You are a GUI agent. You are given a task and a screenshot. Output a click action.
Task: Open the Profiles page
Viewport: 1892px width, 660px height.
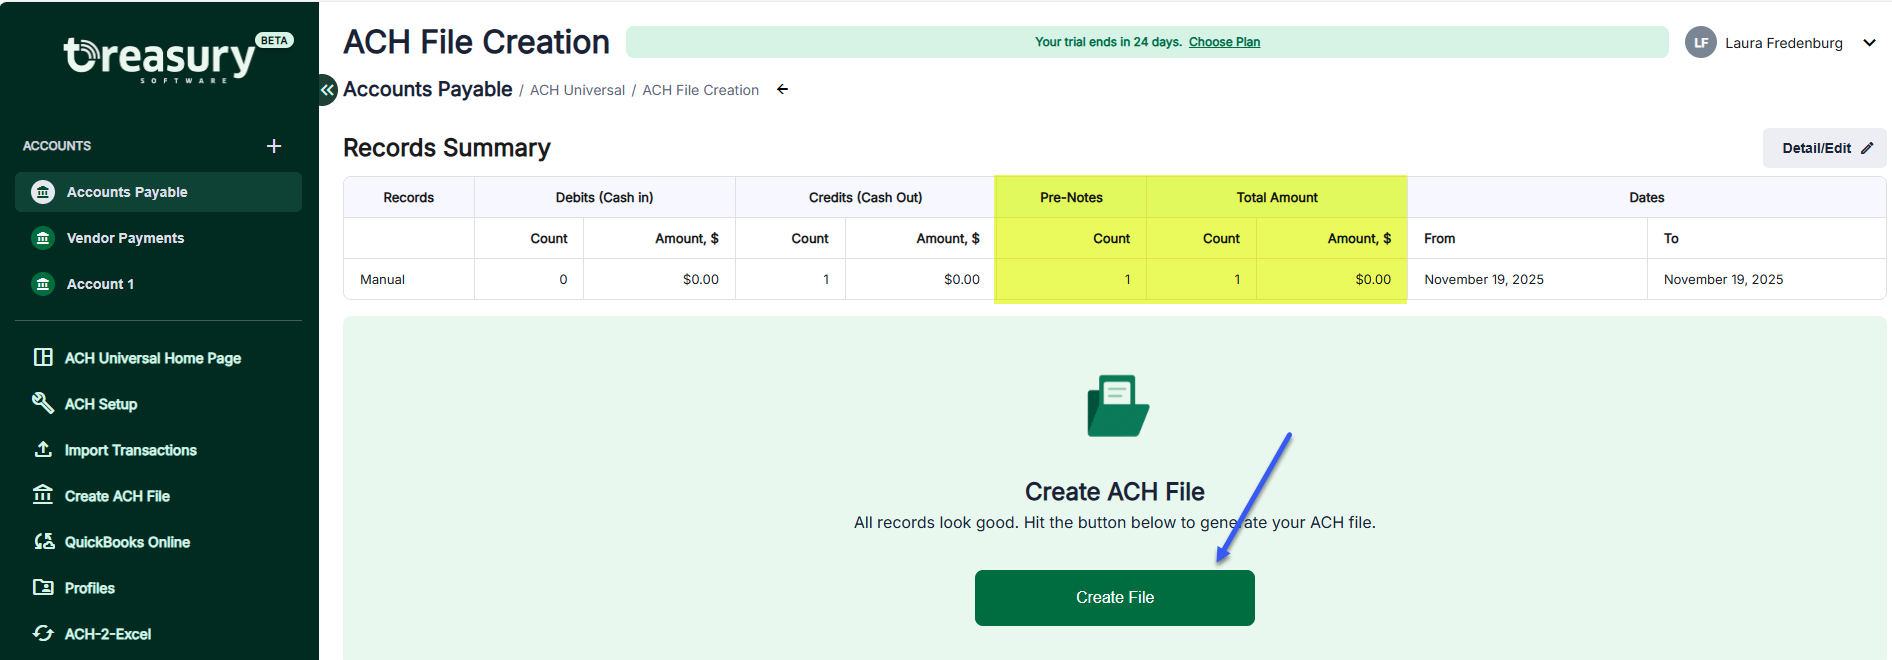coord(89,588)
